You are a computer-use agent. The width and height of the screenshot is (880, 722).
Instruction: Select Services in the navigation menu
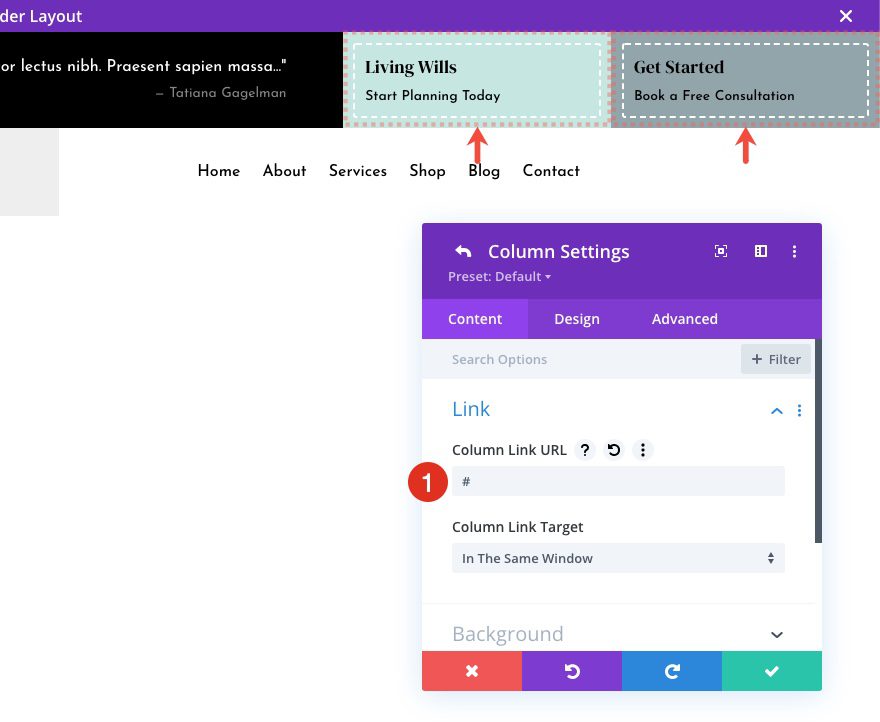[358, 171]
